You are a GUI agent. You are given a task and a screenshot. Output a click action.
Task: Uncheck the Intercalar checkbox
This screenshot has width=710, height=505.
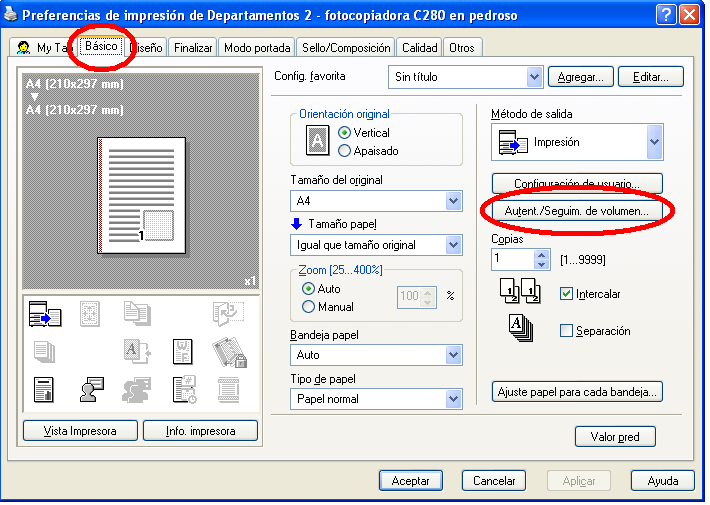coord(566,293)
